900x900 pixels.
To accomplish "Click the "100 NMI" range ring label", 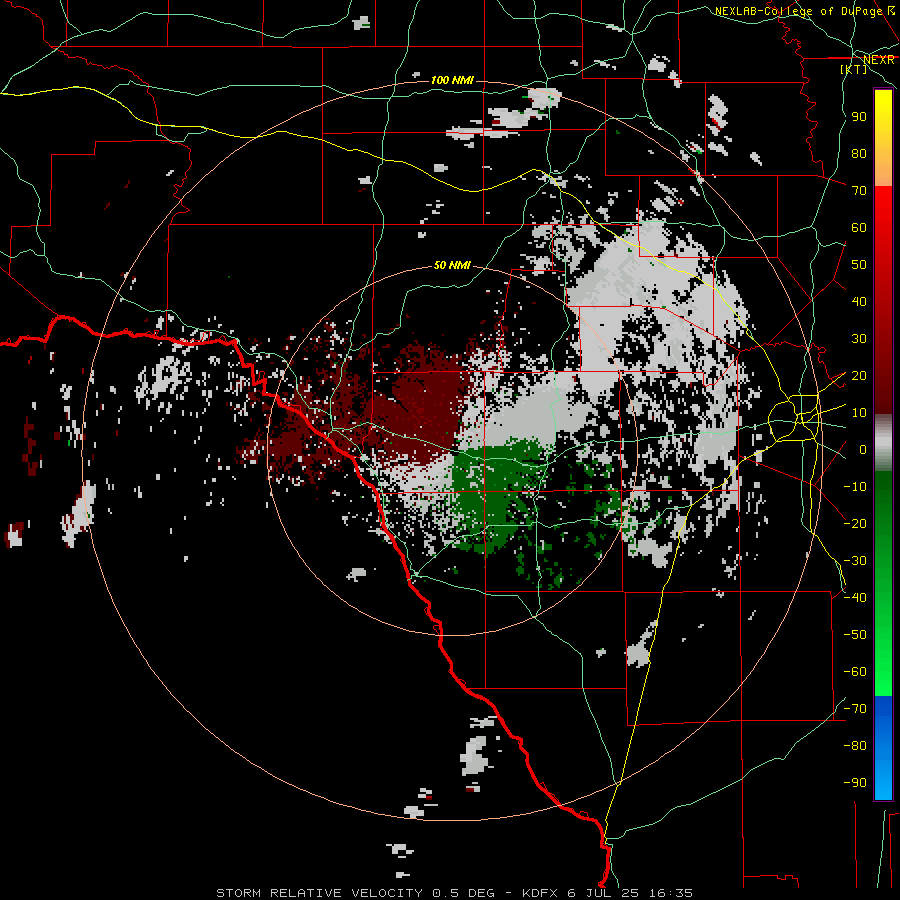I will click(x=452, y=80).
